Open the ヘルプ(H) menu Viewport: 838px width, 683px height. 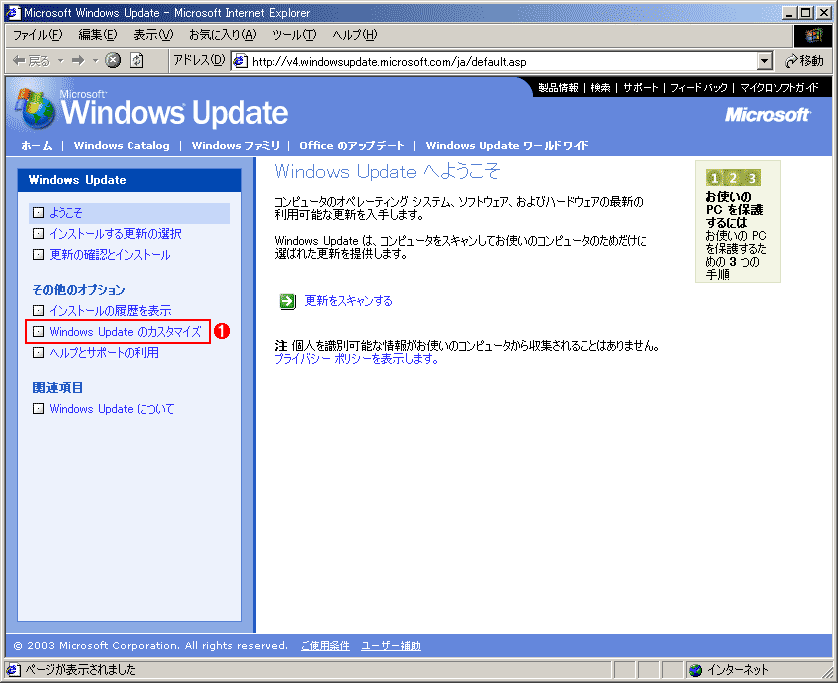tap(355, 35)
